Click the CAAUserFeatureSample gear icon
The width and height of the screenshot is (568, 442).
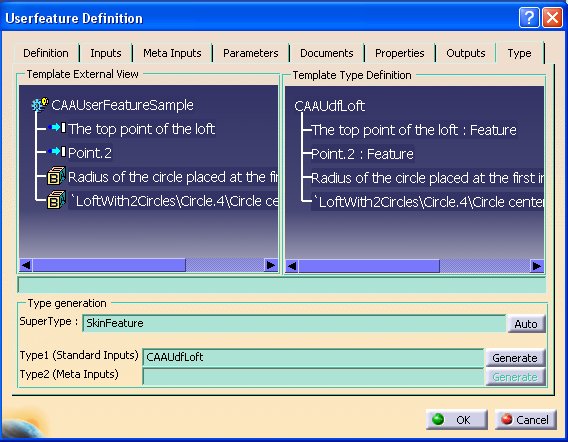[40, 105]
